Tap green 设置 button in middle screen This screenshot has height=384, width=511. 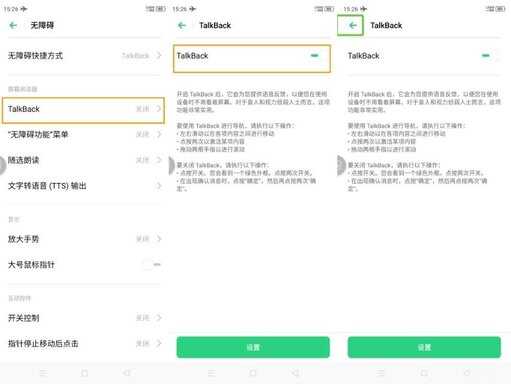tap(253, 347)
